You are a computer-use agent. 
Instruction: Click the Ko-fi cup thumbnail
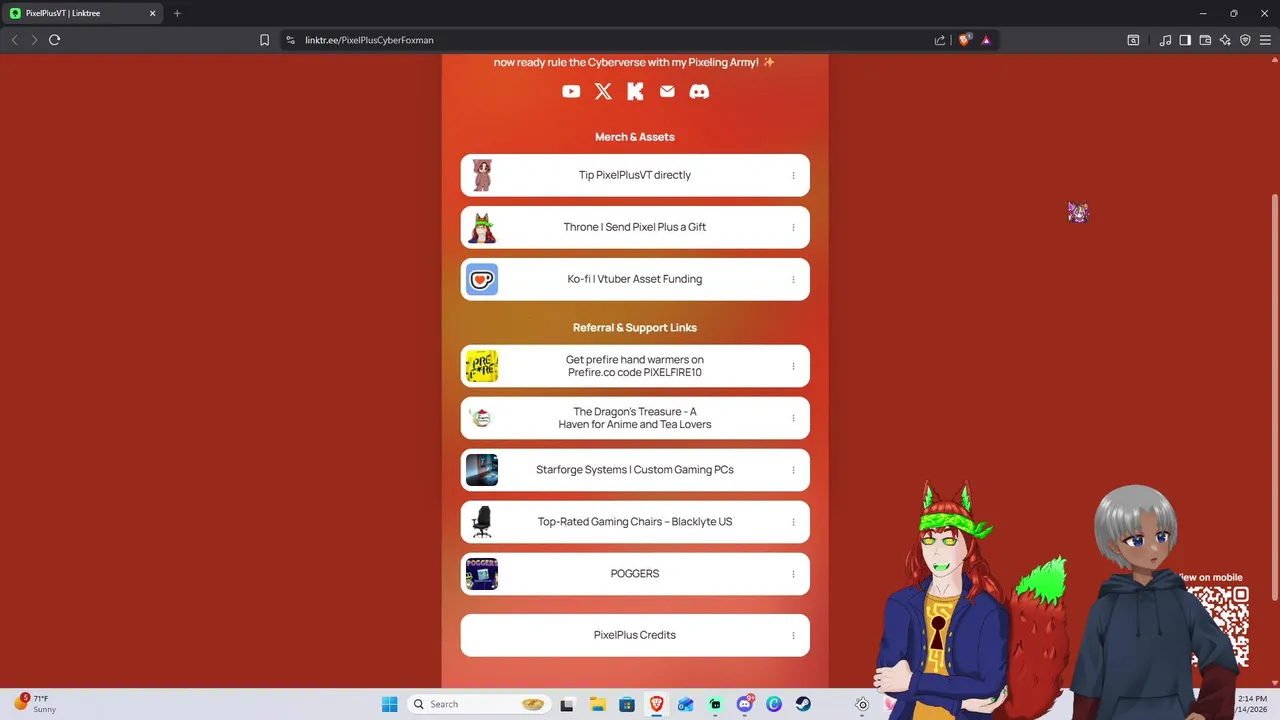tap(482, 279)
